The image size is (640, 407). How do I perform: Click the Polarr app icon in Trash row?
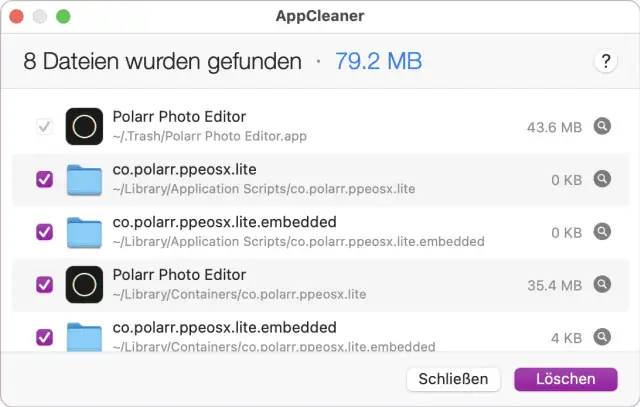click(84, 127)
